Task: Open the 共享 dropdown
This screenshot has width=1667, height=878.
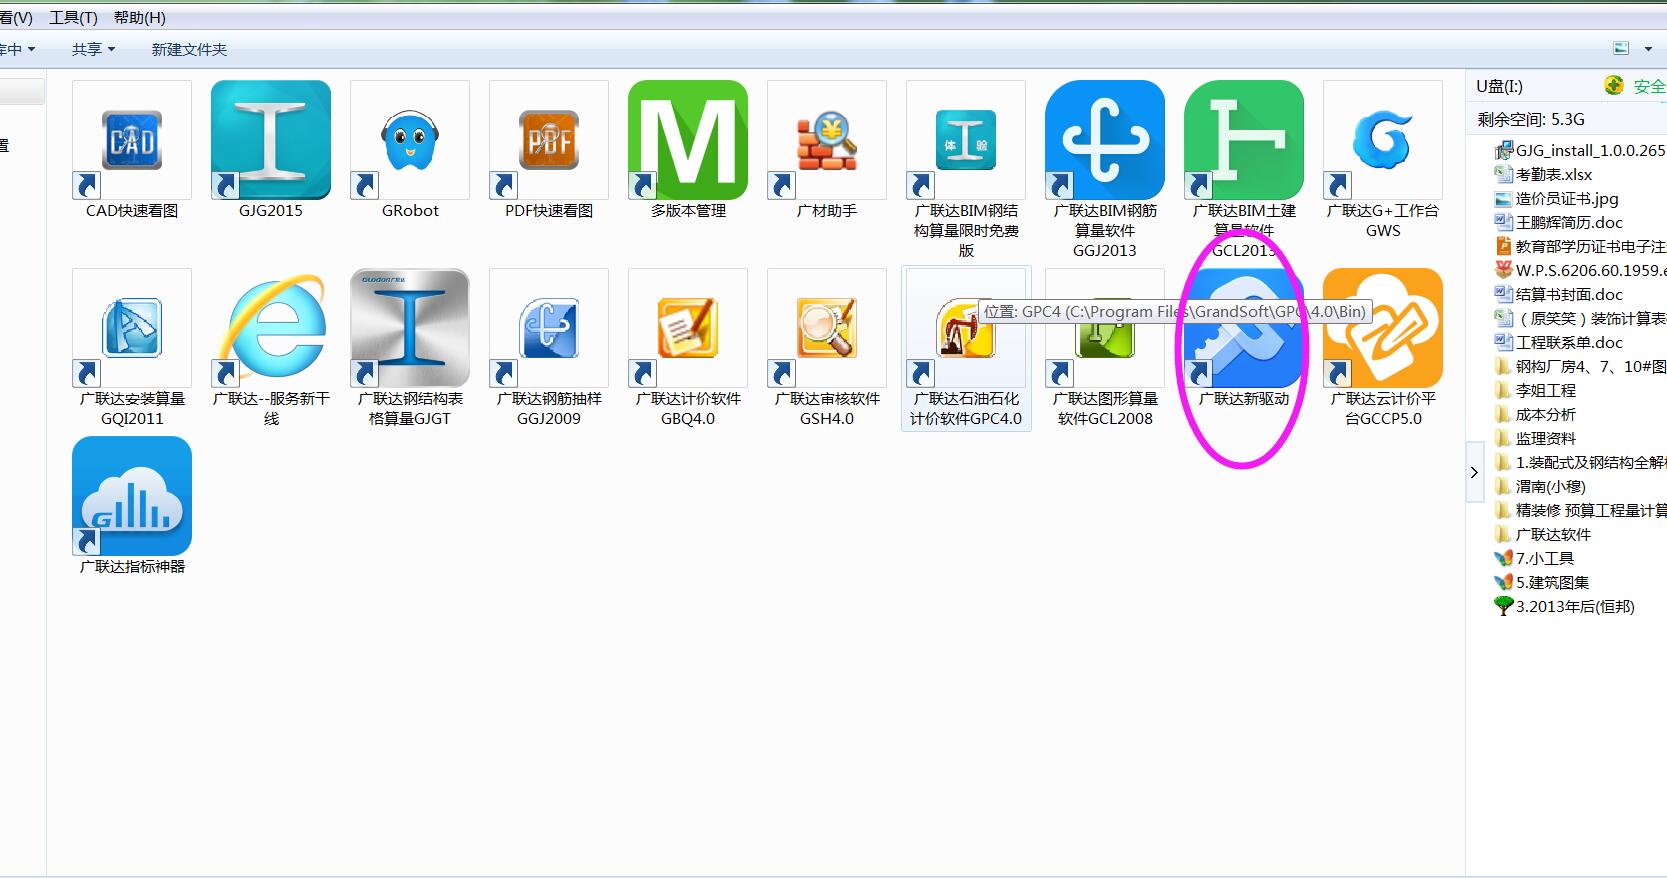Action: click(x=93, y=49)
